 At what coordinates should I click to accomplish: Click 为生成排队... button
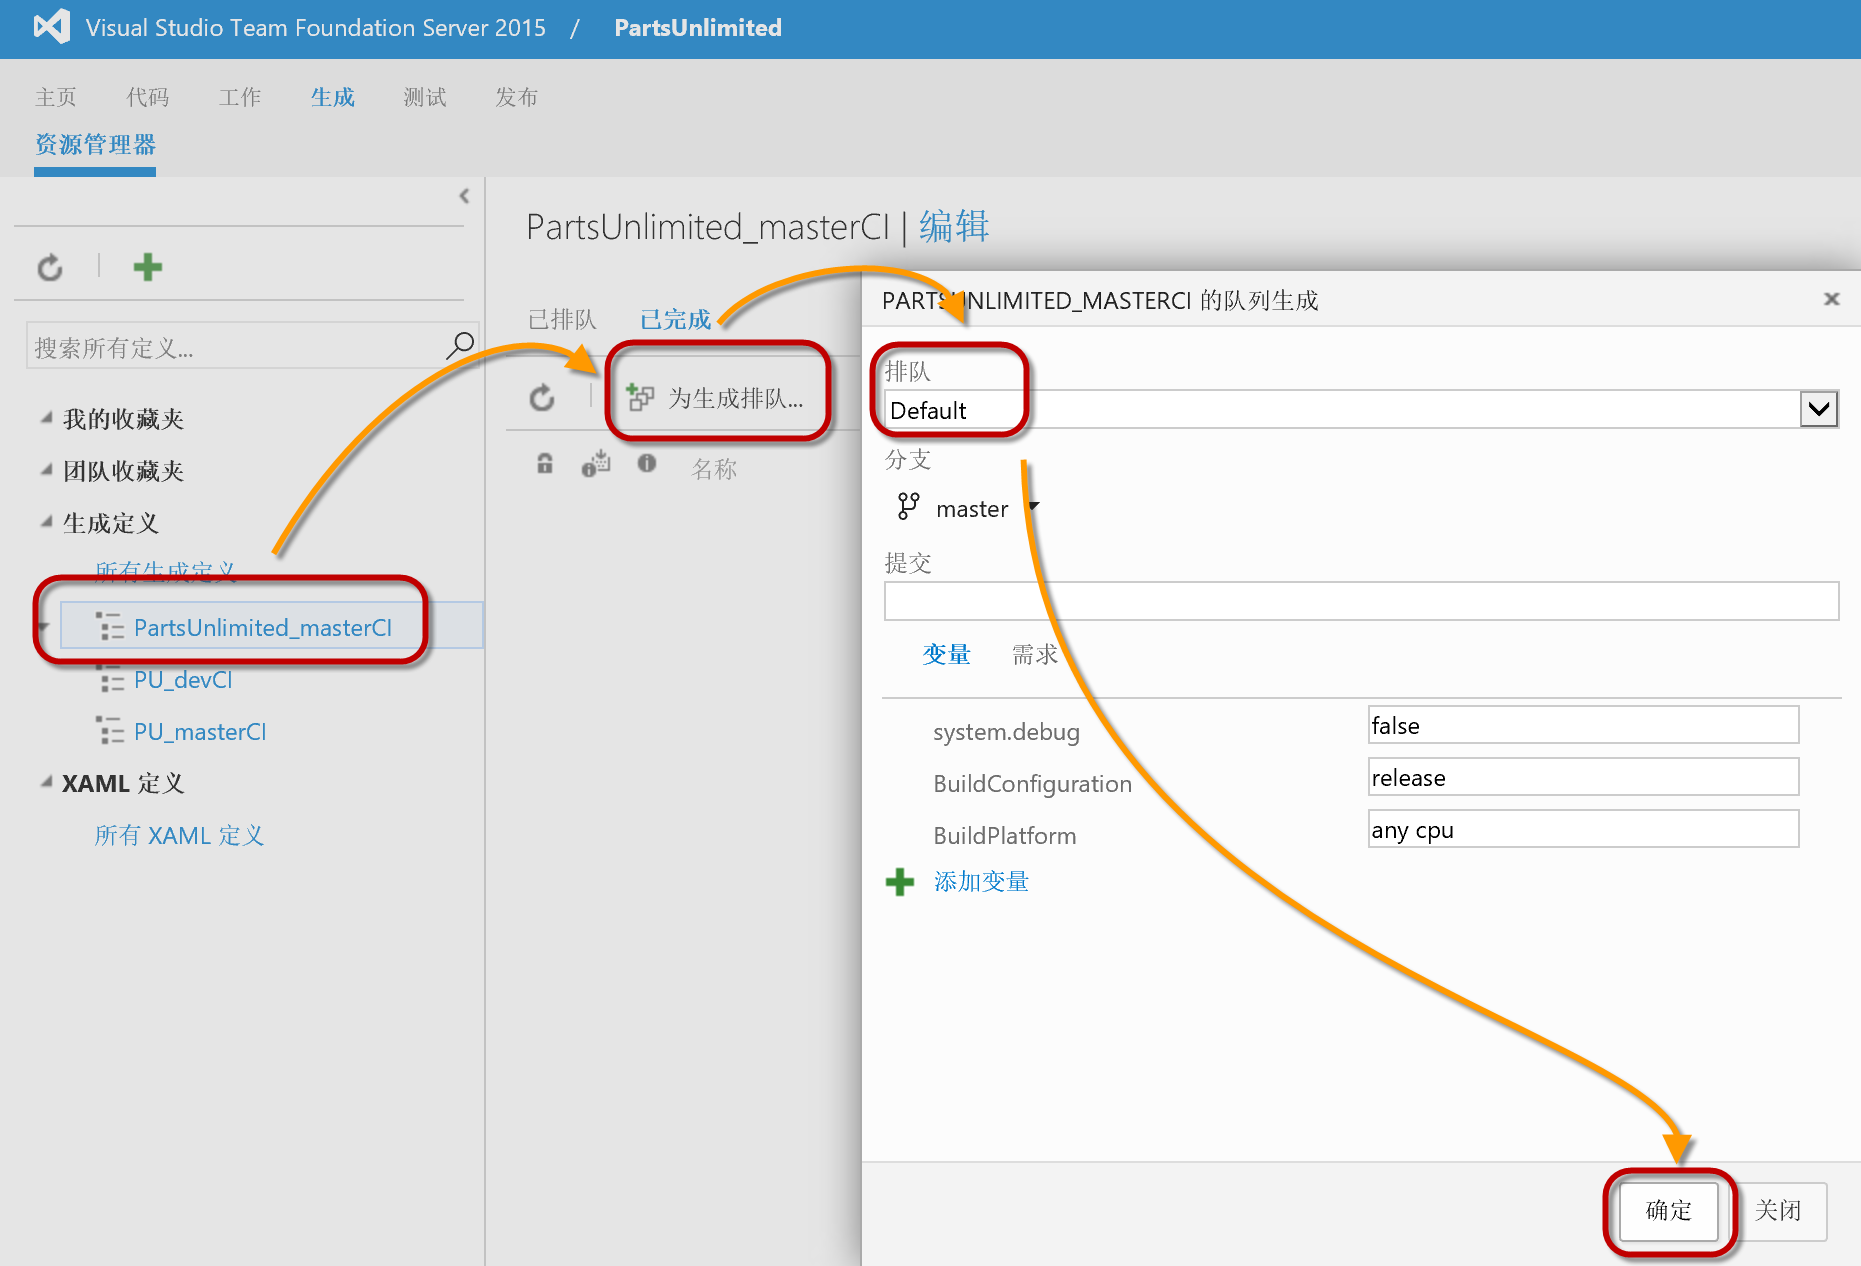pos(716,398)
